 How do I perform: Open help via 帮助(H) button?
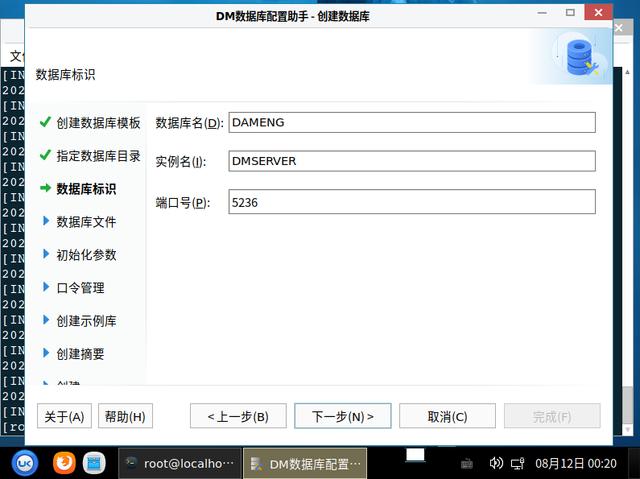(125, 416)
